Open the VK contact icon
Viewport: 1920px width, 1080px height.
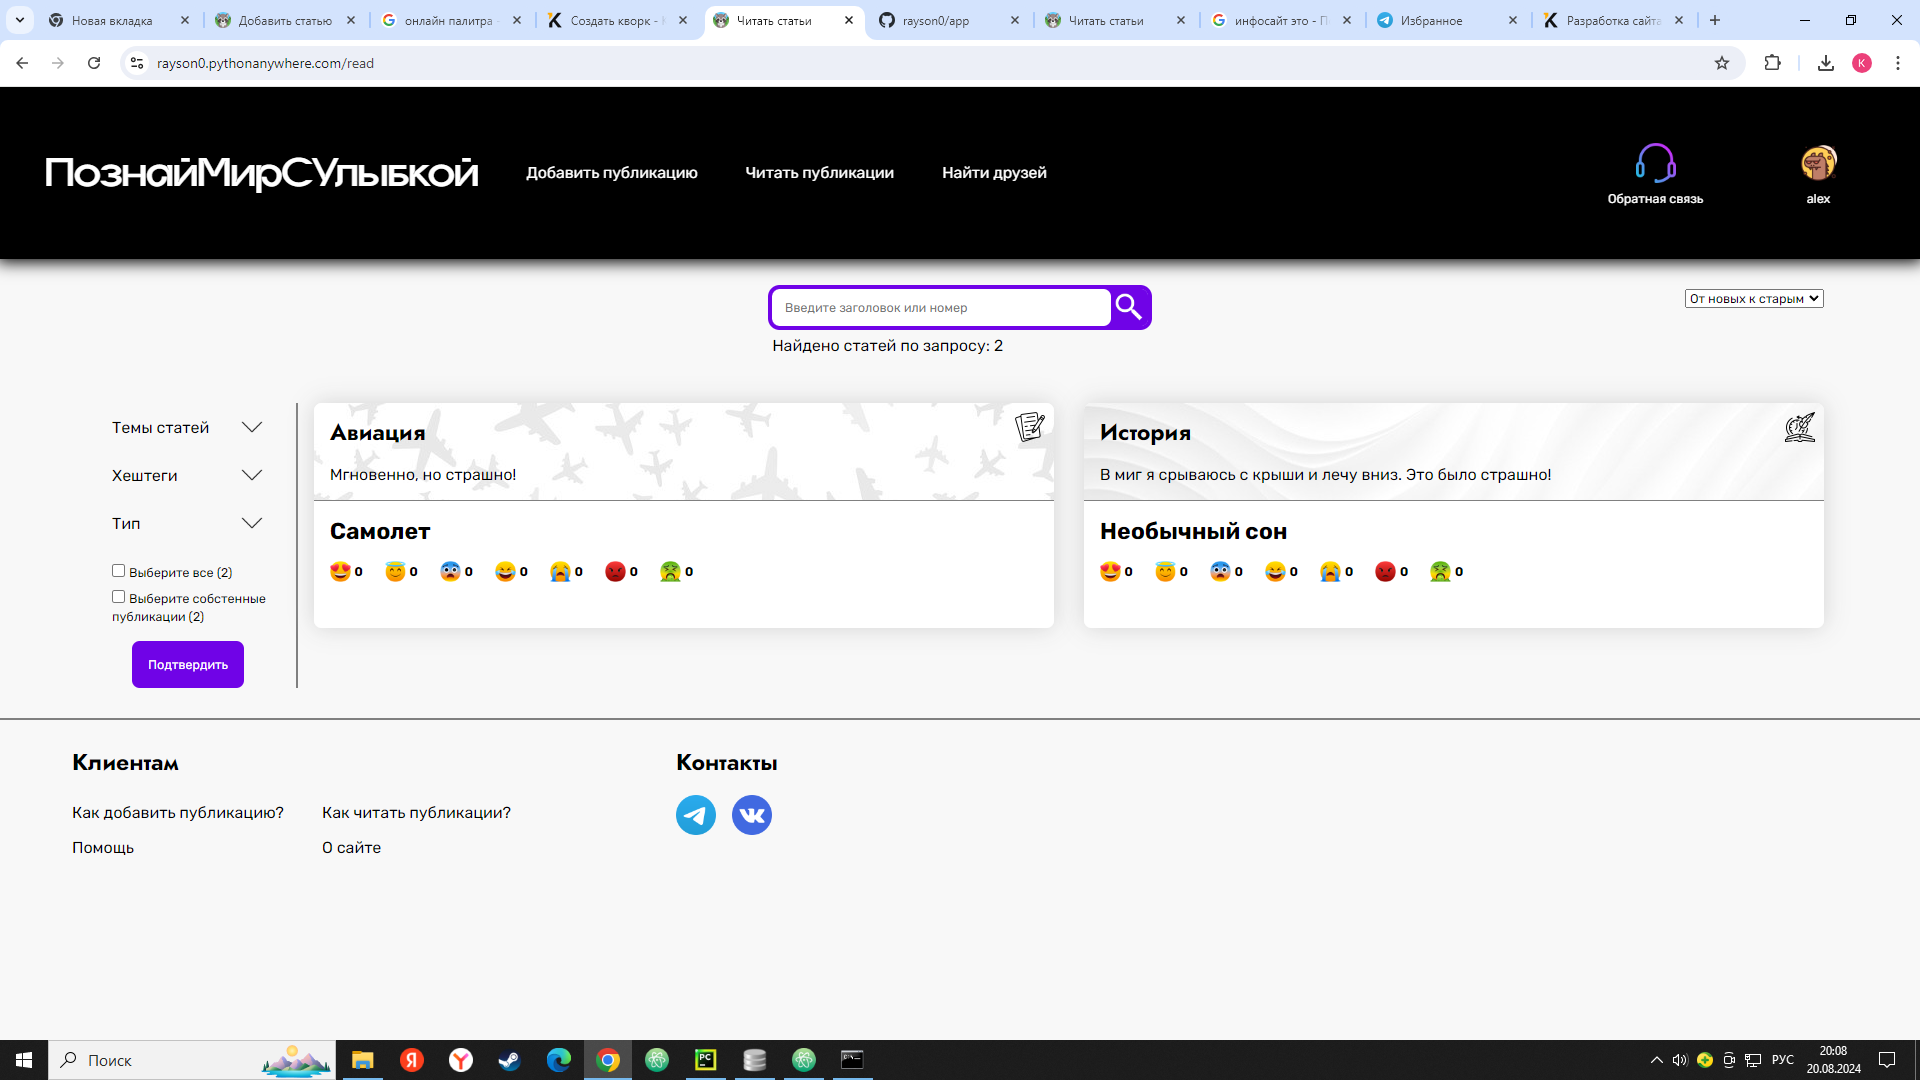pyautogui.click(x=752, y=815)
